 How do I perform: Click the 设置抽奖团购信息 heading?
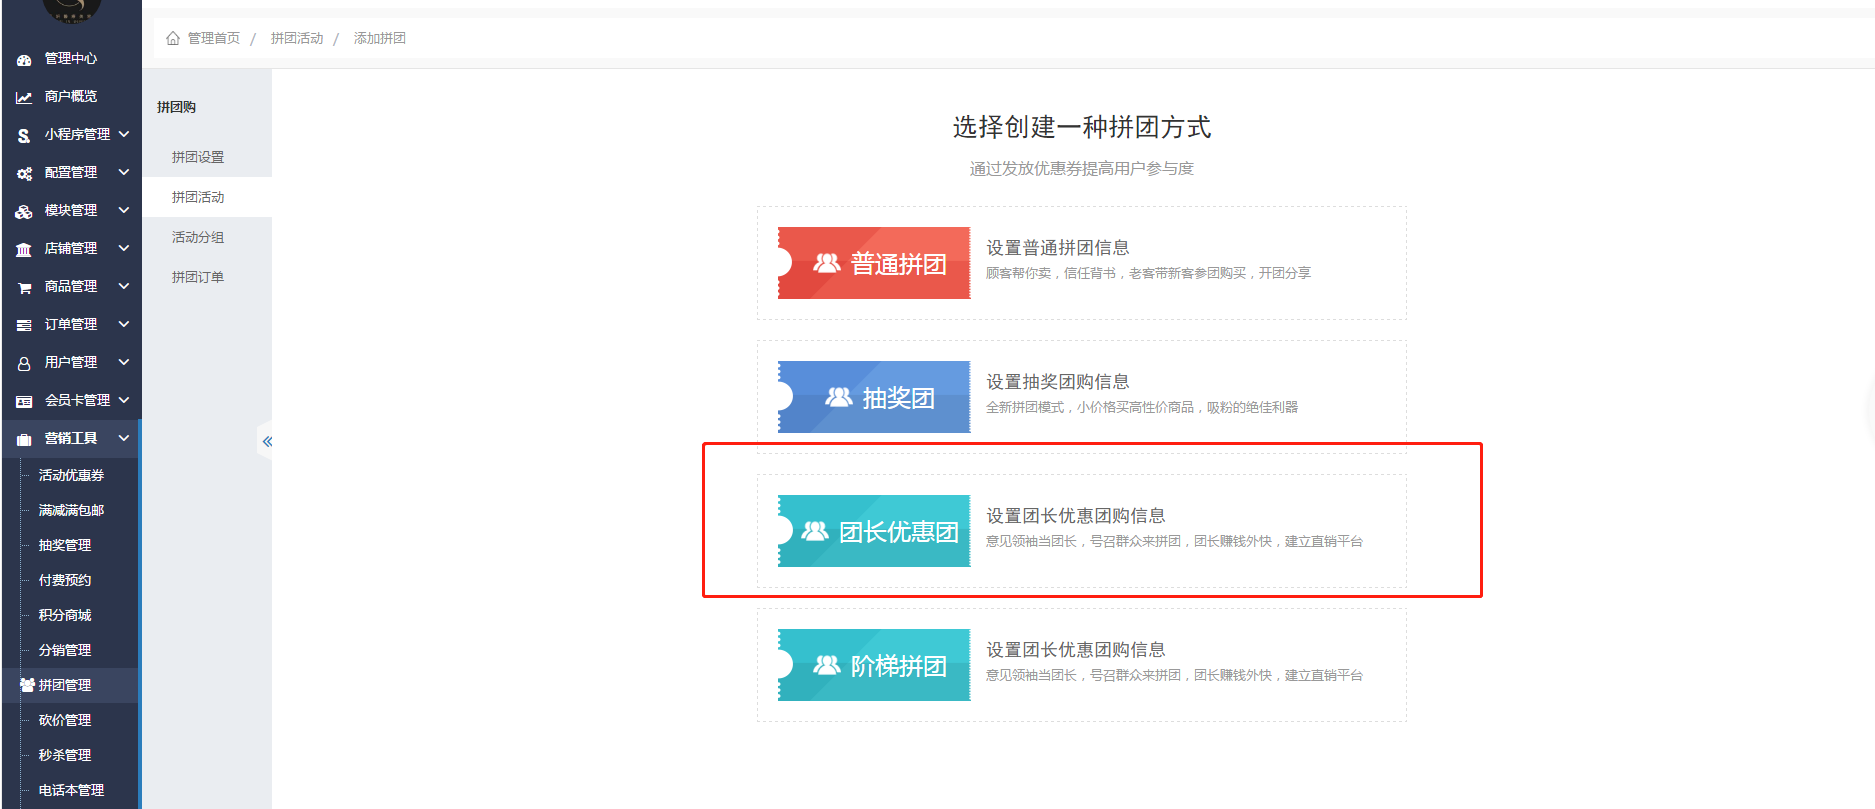tap(1058, 382)
